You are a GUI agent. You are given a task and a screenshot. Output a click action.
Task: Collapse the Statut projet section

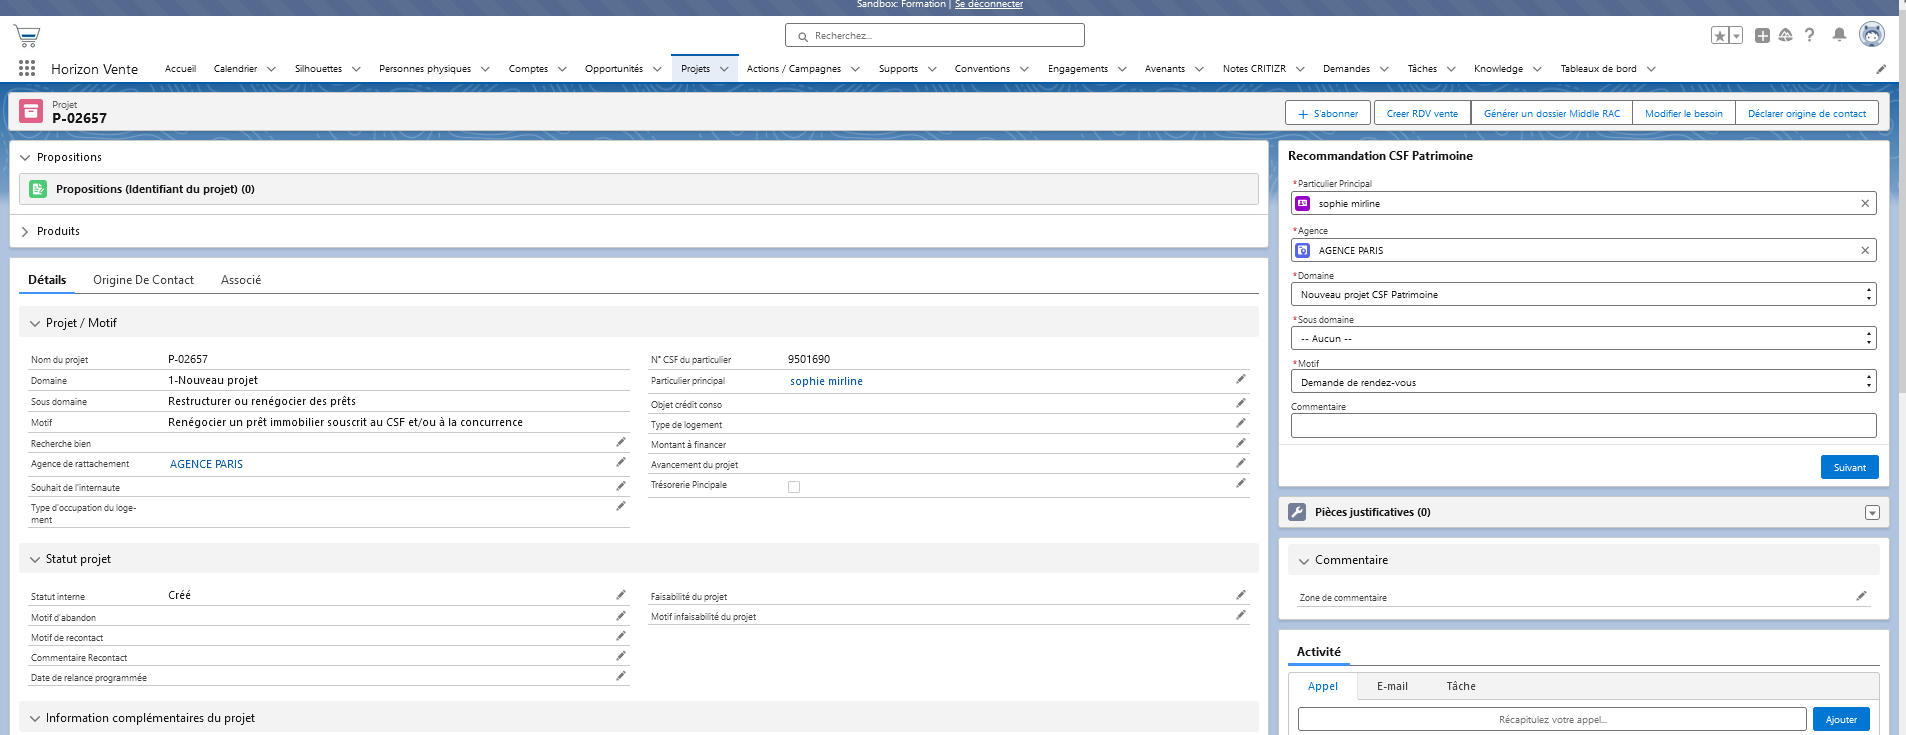click(35, 559)
